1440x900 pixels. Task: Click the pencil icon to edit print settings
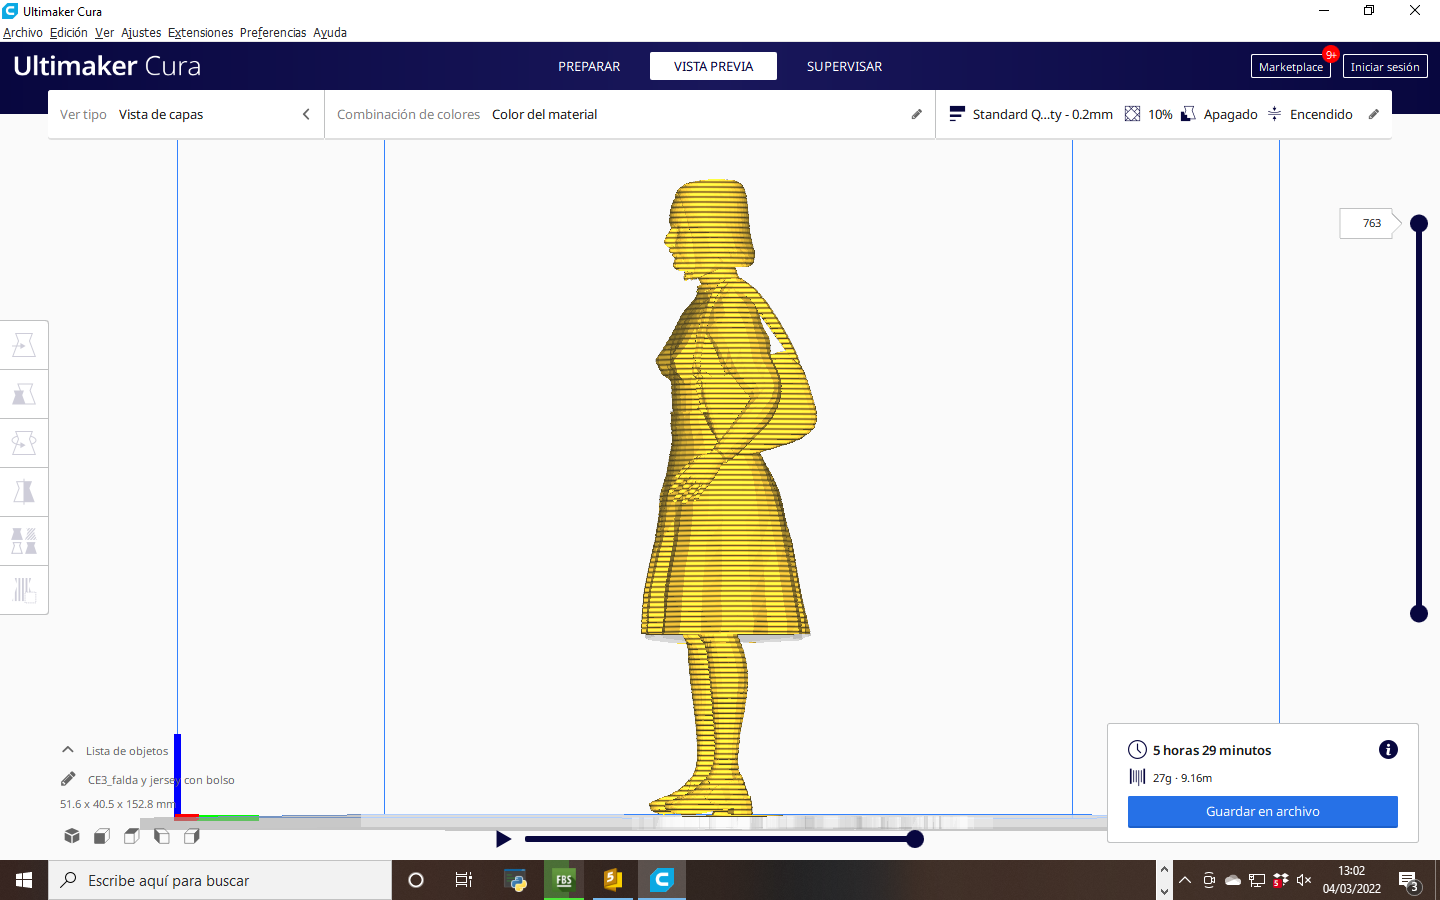click(x=1371, y=114)
